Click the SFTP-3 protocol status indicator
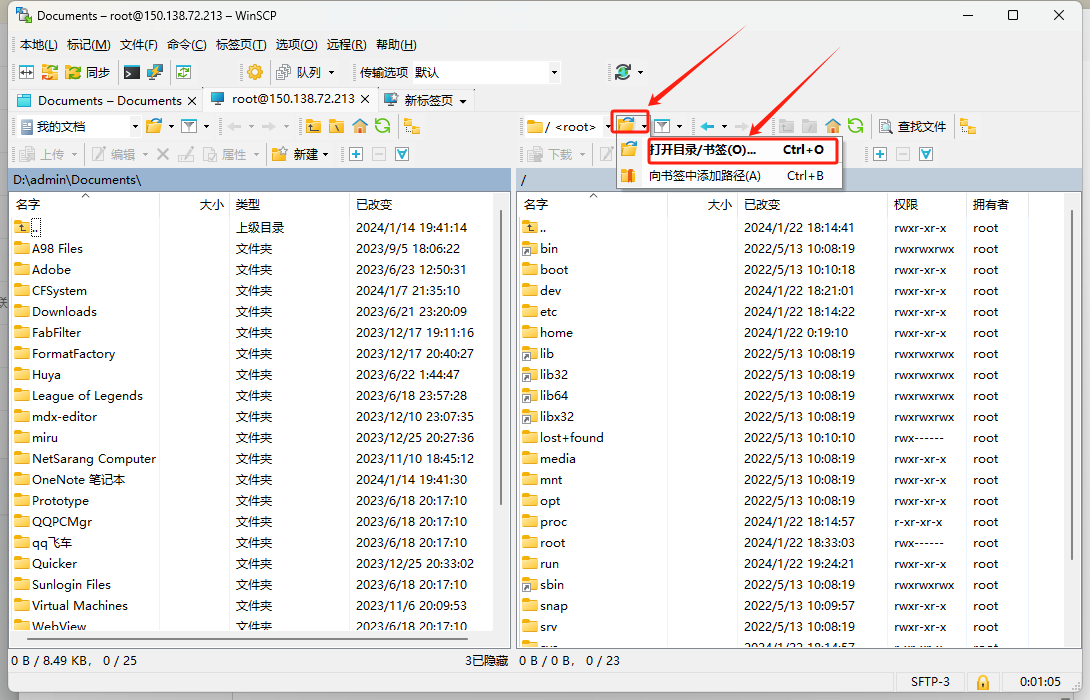Screen dimensions: 1090x700 tap(930, 681)
